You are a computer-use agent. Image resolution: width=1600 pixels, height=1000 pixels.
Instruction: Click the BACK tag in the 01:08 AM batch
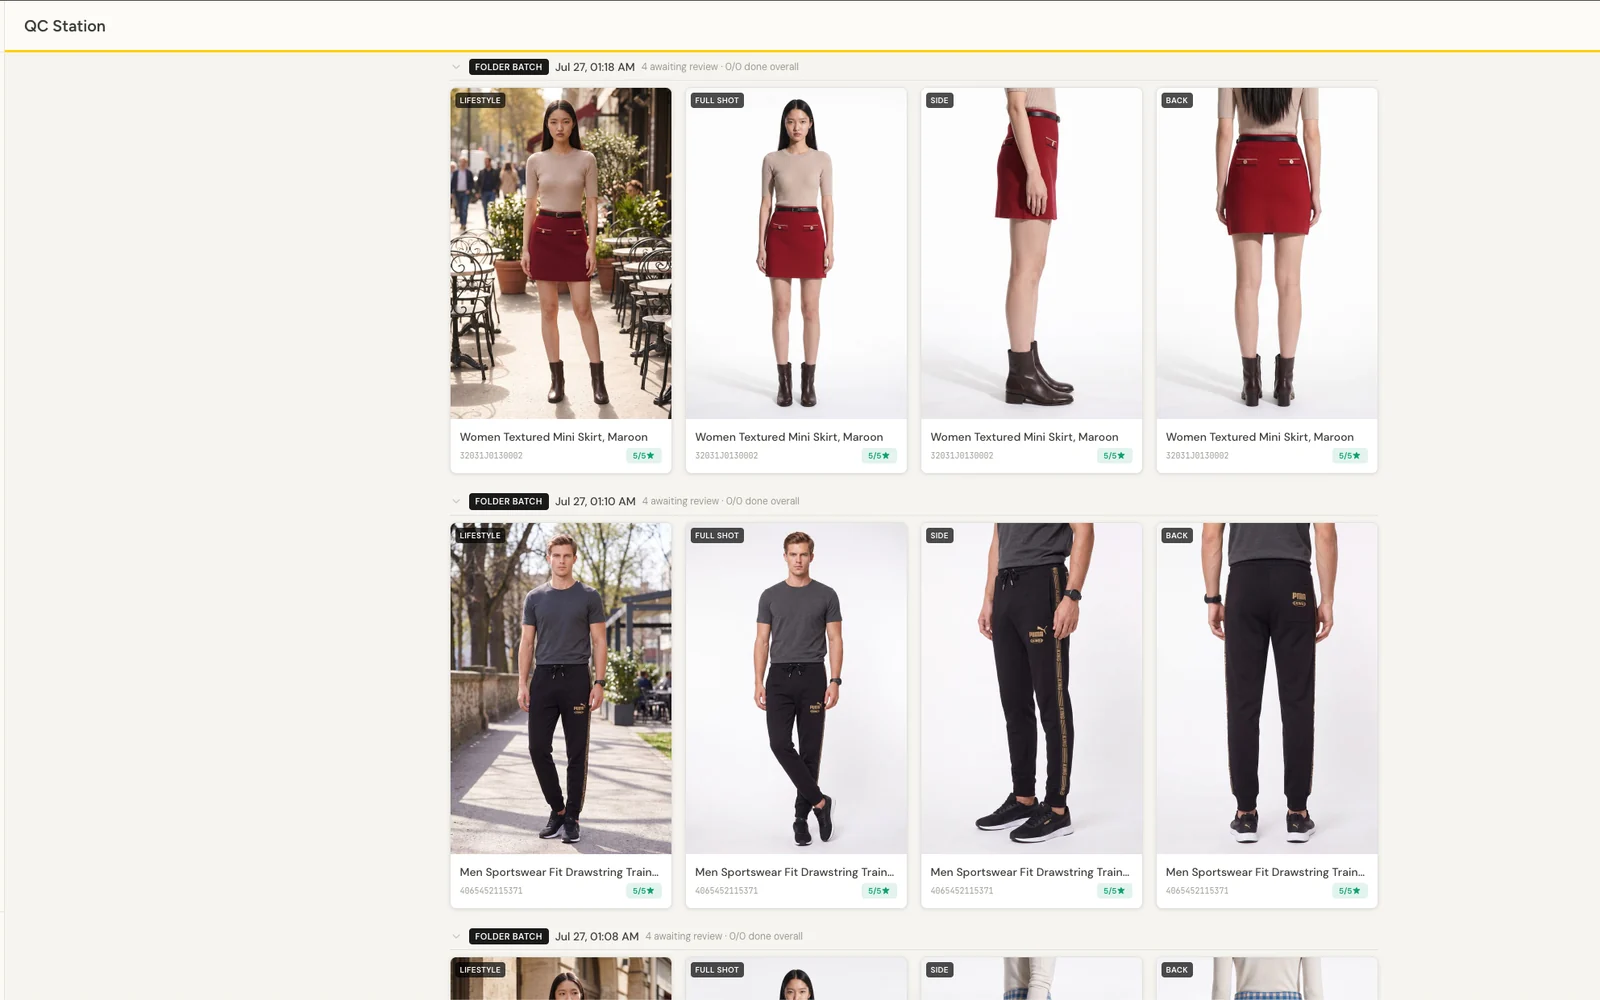pos(1177,970)
